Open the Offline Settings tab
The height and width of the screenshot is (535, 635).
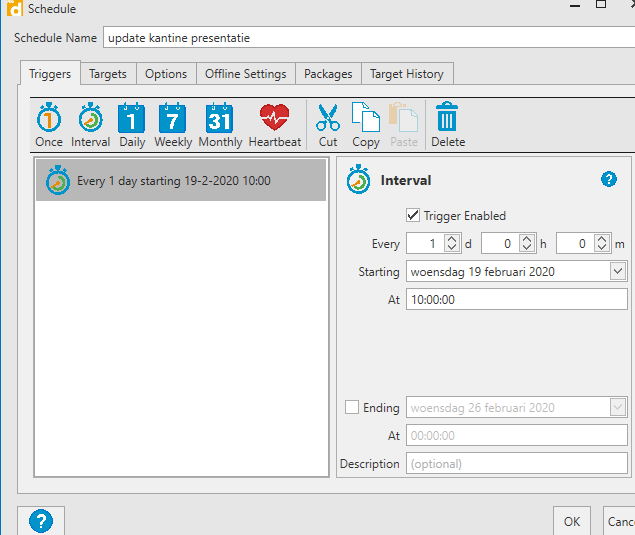(x=245, y=74)
